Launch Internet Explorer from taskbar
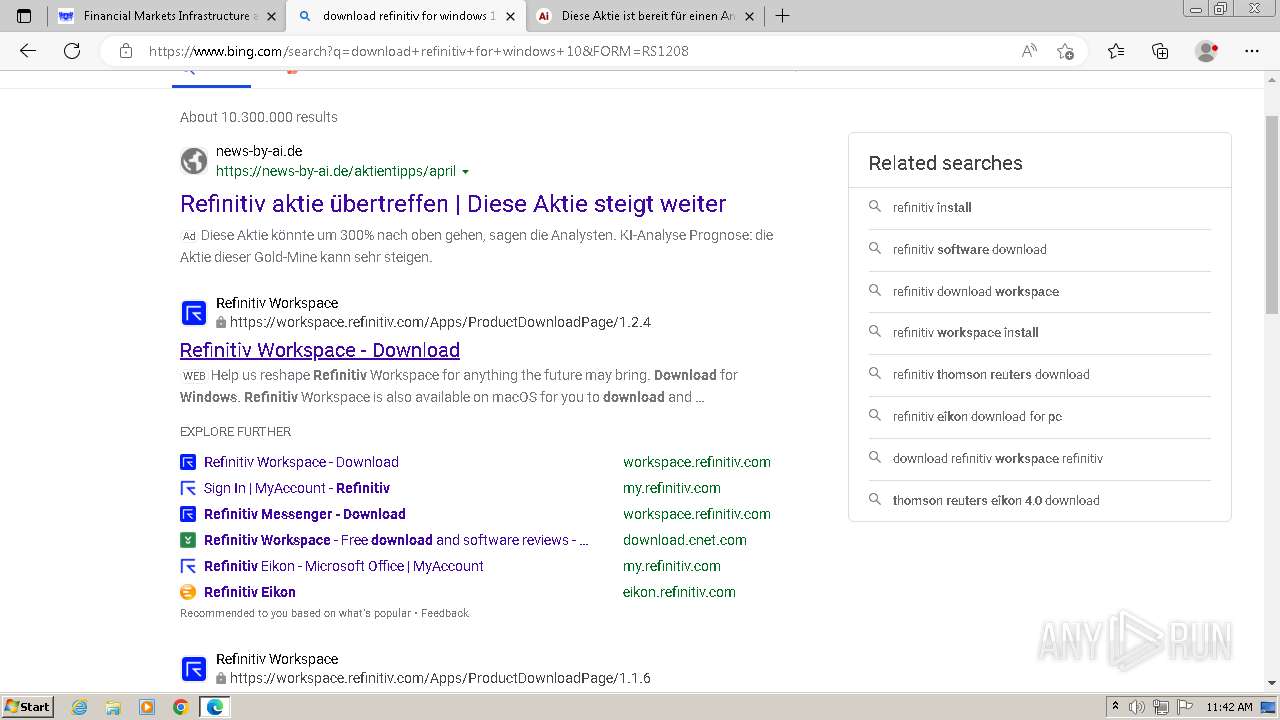 pyautogui.click(x=80, y=707)
